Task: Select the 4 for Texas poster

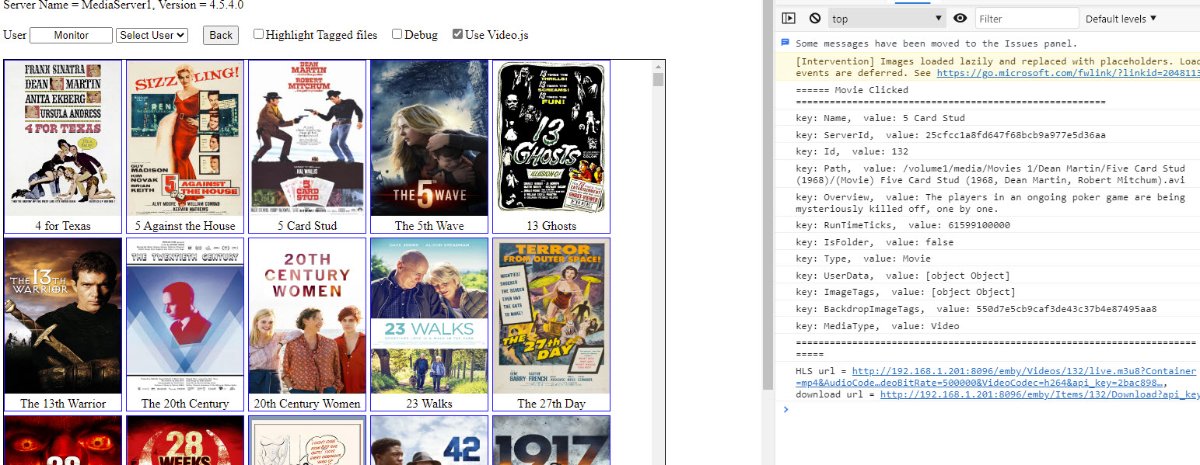Action: (x=63, y=138)
